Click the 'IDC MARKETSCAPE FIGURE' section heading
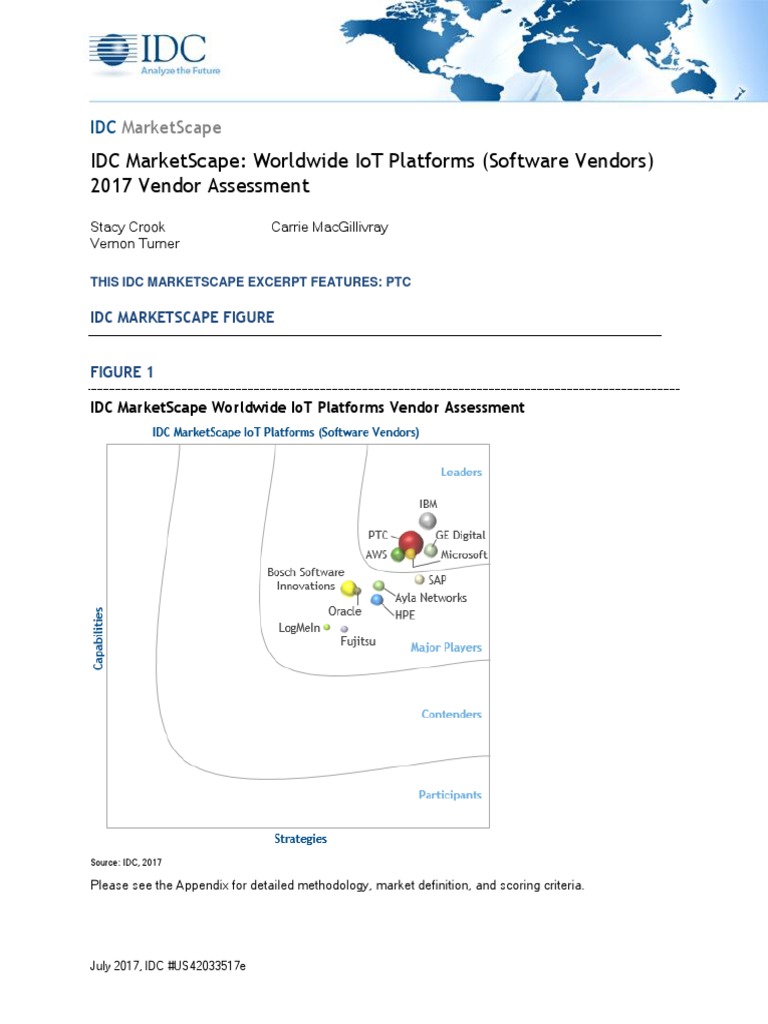The height and width of the screenshot is (1024, 768). [x=182, y=317]
